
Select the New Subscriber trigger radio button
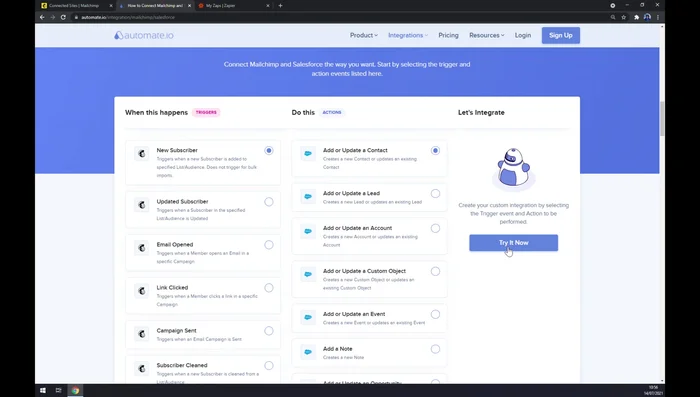click(x=269, y=150)
